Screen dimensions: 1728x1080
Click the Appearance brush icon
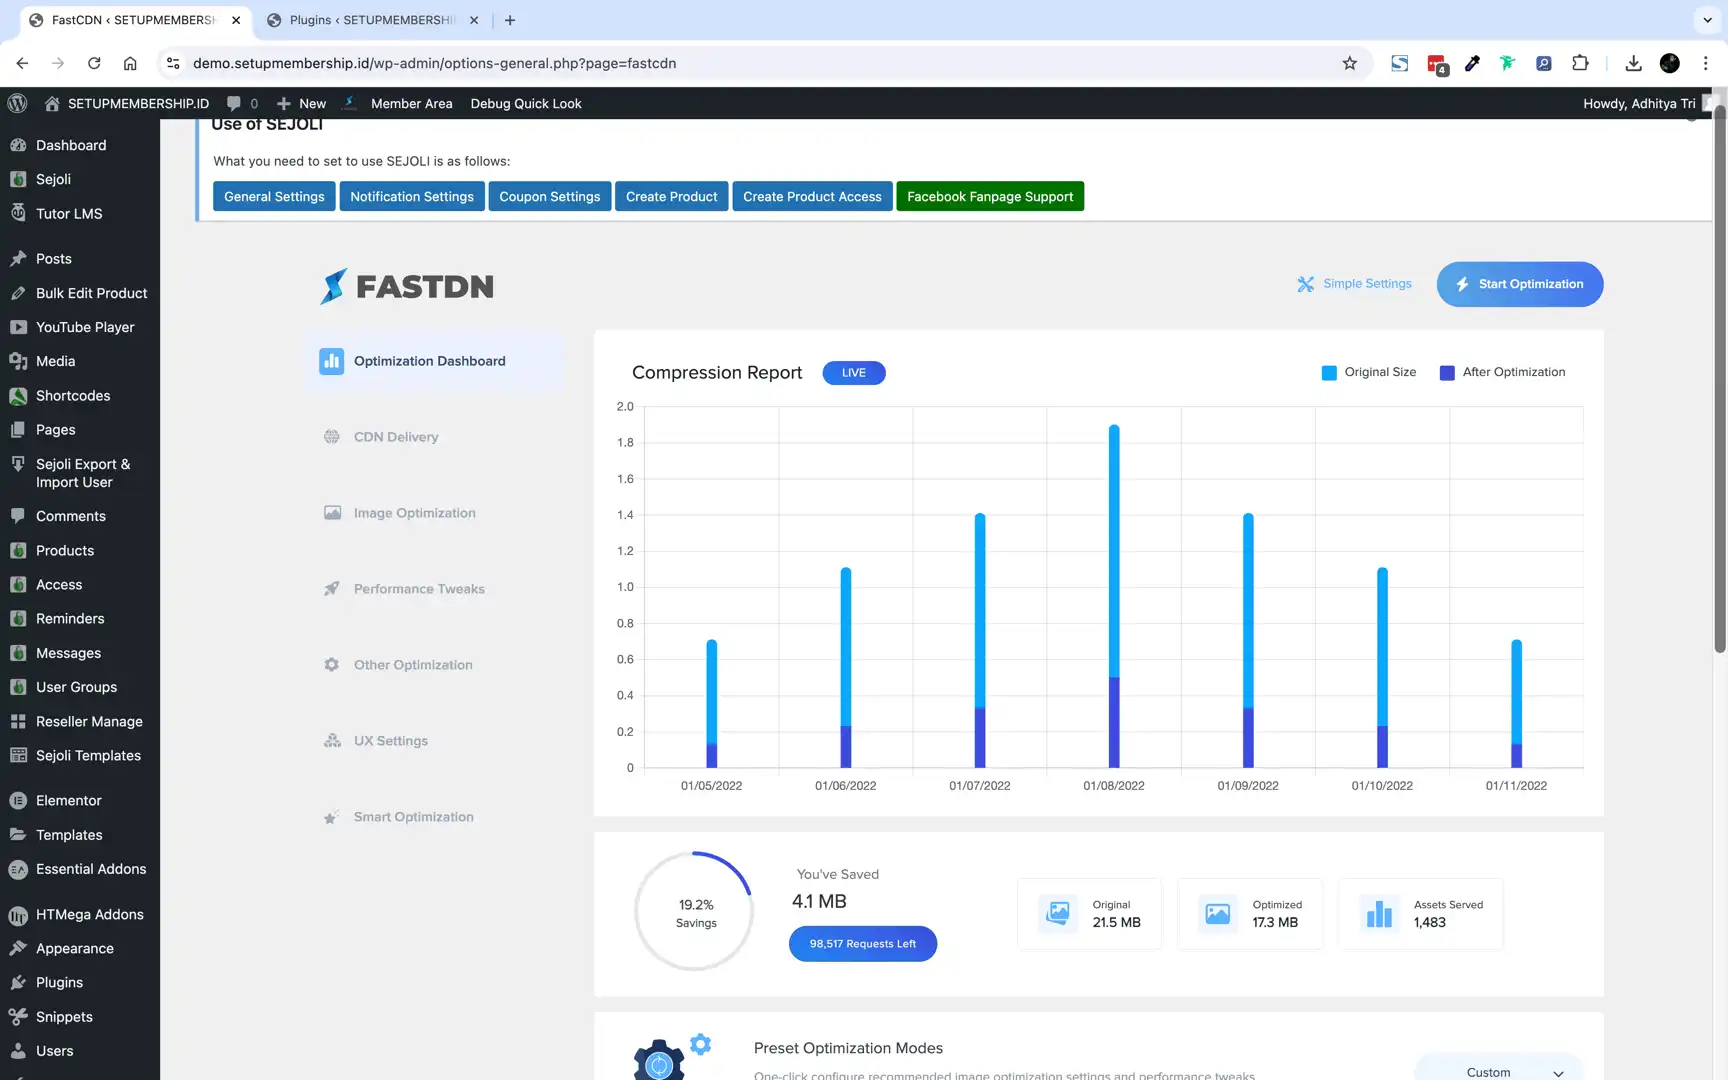click(x=18, y=949)
